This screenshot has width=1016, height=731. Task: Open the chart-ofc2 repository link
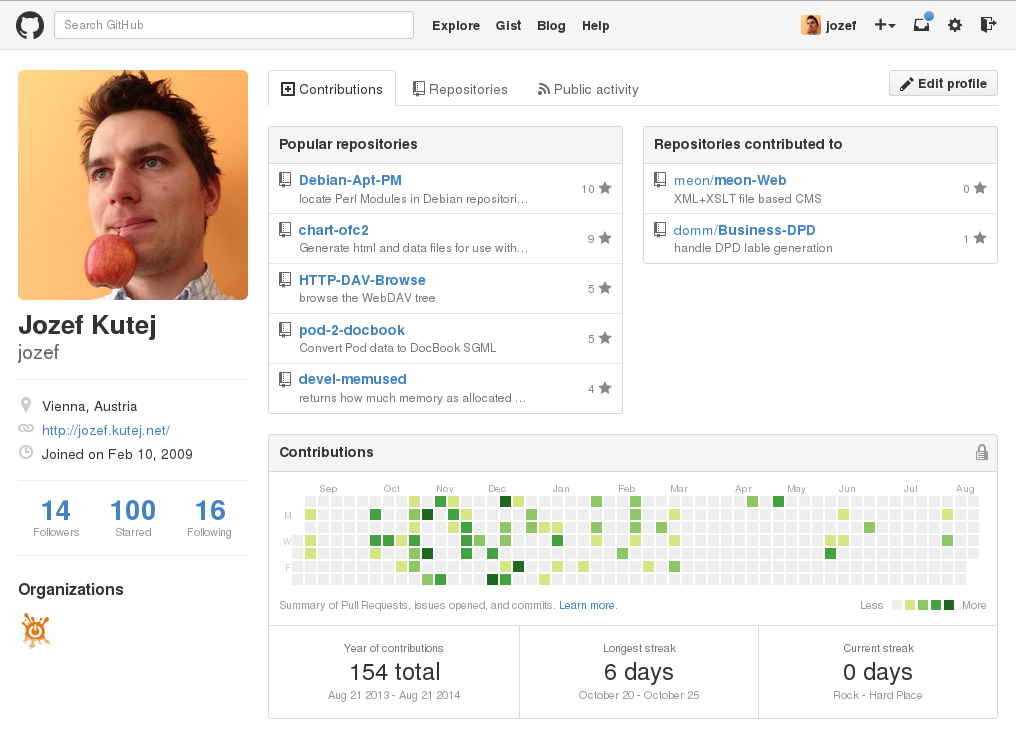point(334,230)
